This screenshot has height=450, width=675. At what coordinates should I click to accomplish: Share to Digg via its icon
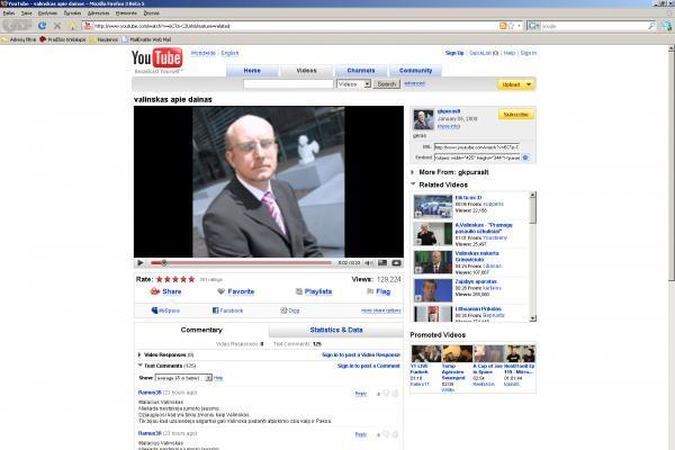coord(283,310)
